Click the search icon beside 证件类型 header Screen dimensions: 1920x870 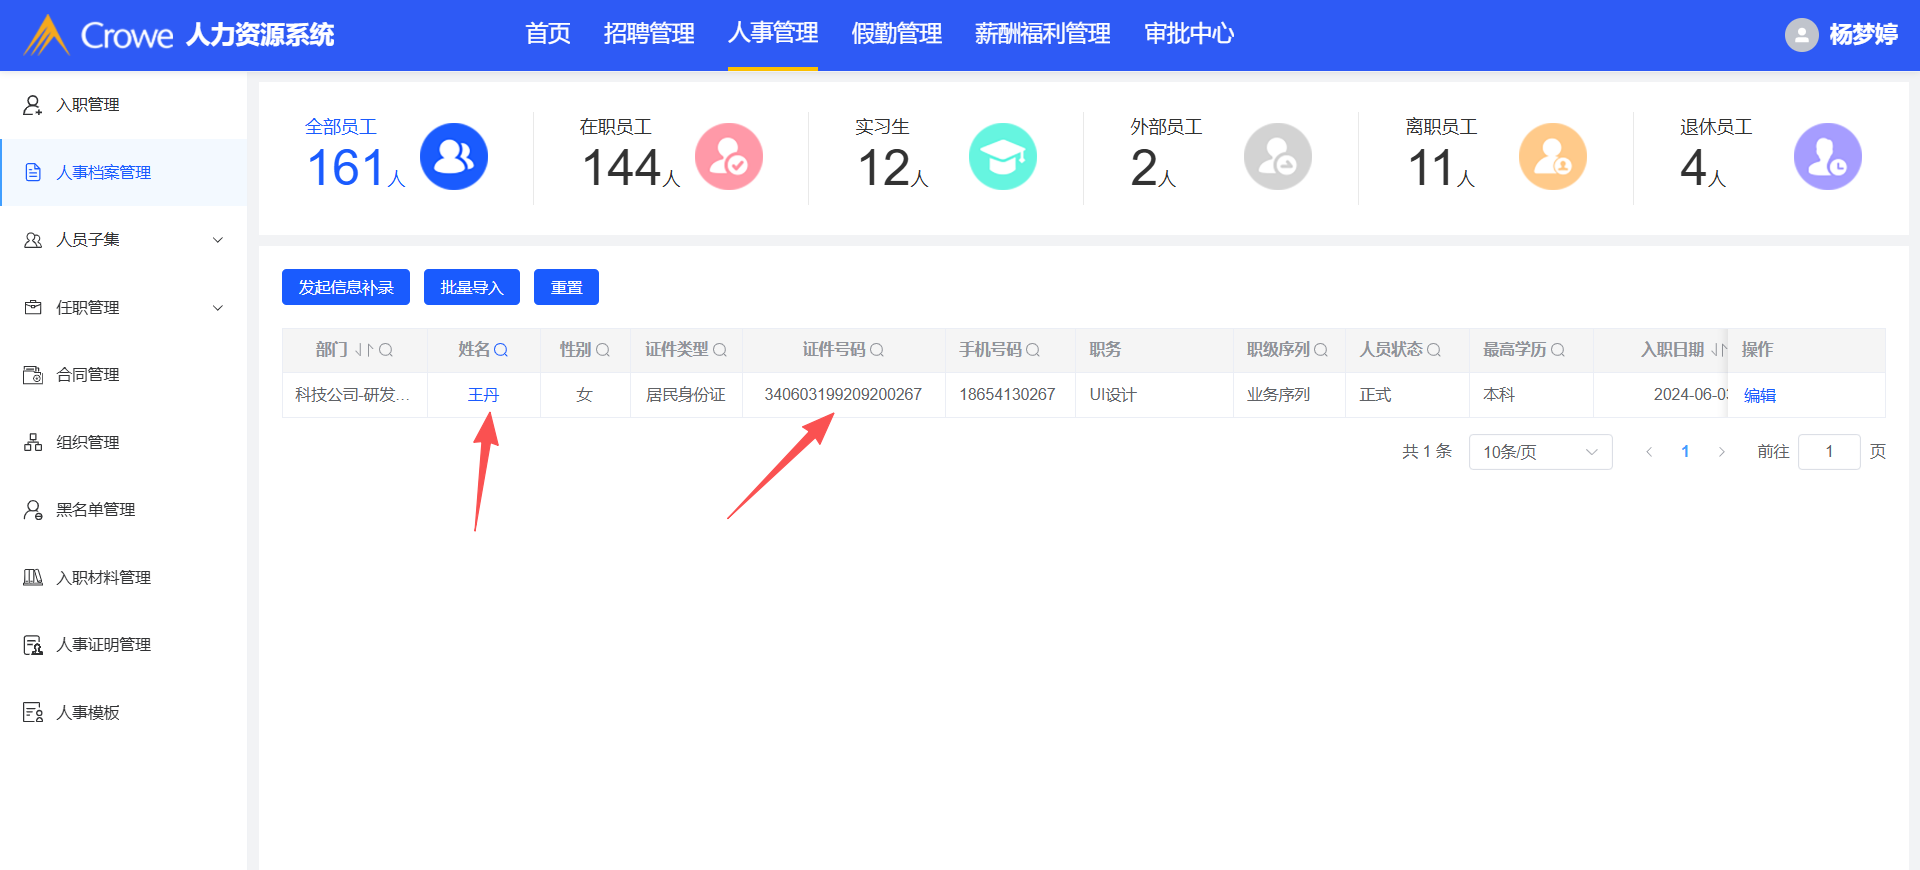click(x=720, y=350)
